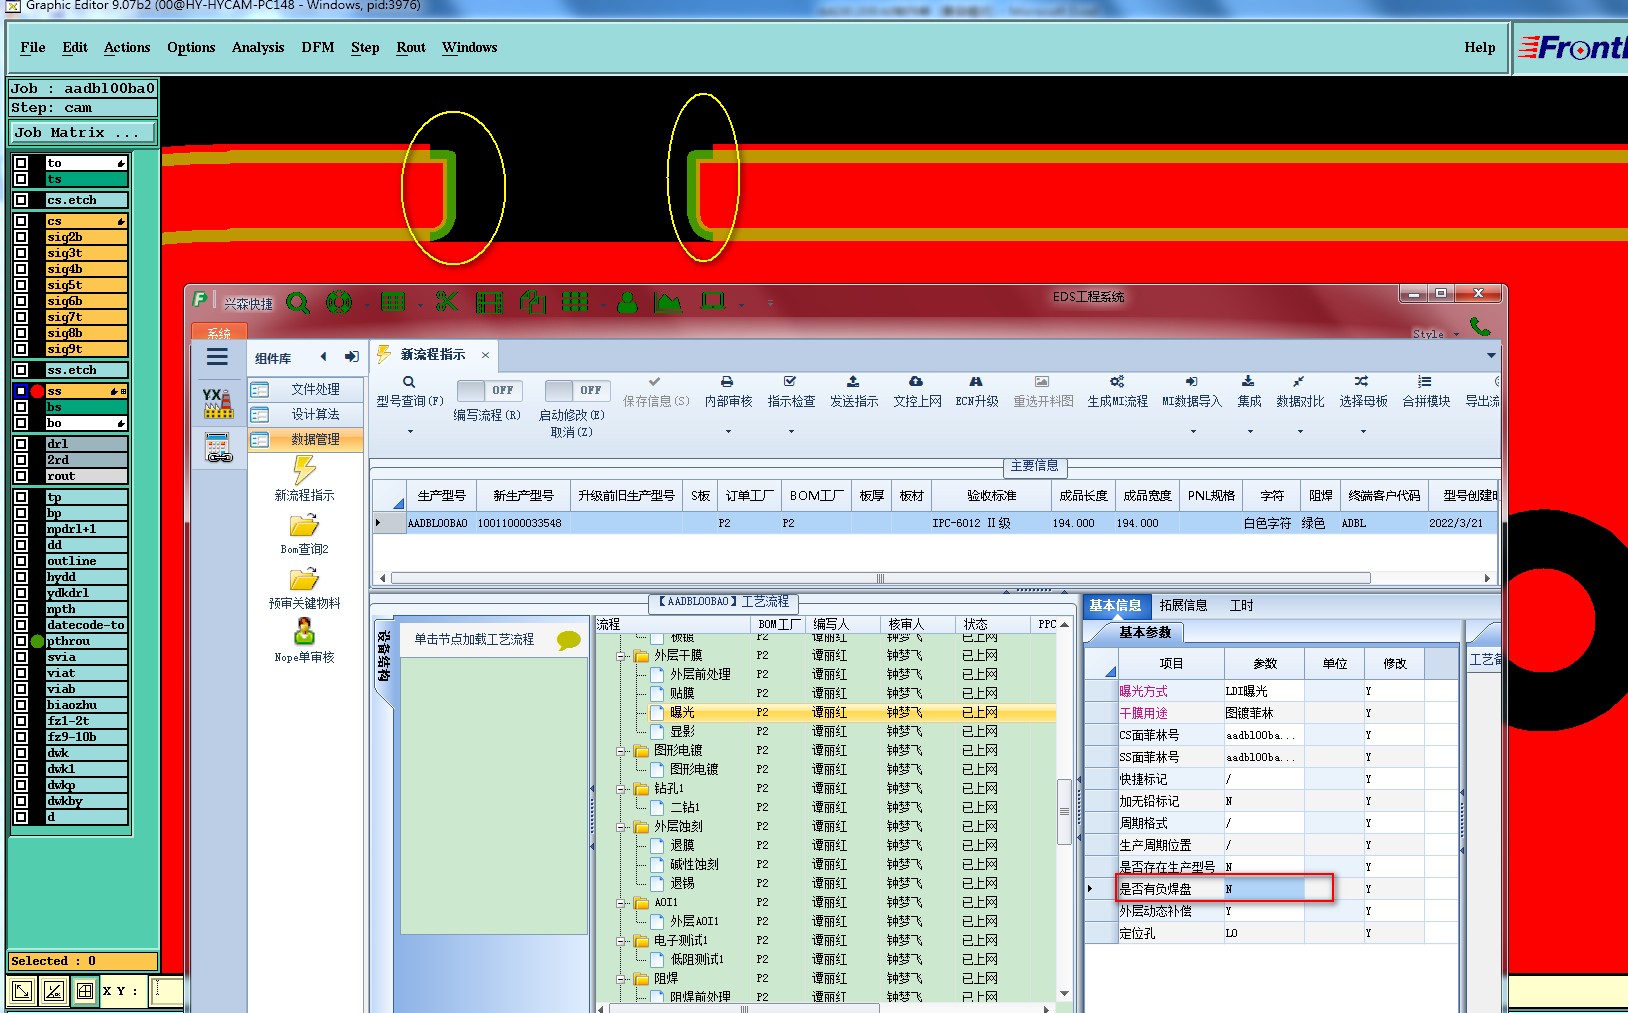Click the green scissors icon in EDS toolbar
This screenshot has height=1013, width=1628.
447,301
